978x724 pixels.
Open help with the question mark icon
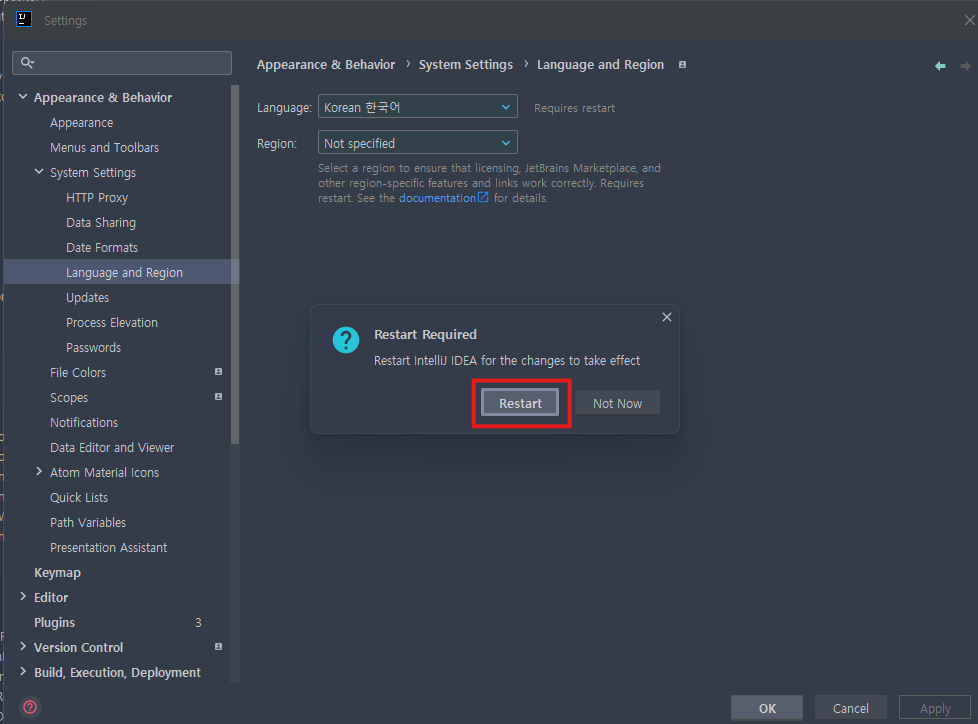30,707
